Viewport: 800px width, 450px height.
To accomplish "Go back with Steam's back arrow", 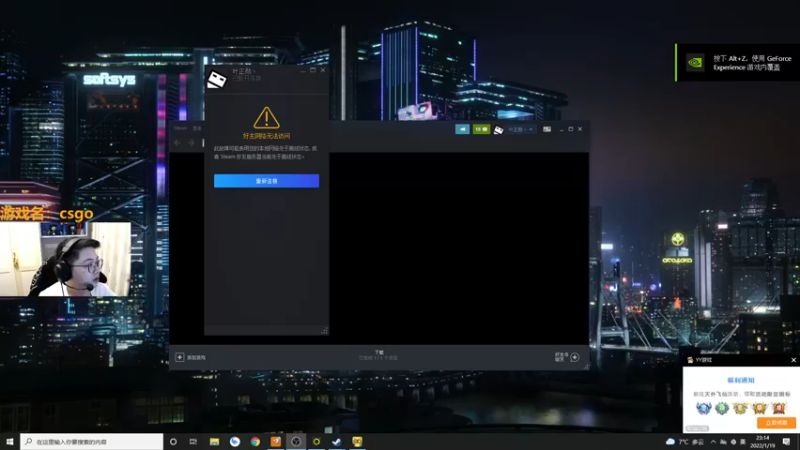I will pyautogui.click(x=177, y=143).
